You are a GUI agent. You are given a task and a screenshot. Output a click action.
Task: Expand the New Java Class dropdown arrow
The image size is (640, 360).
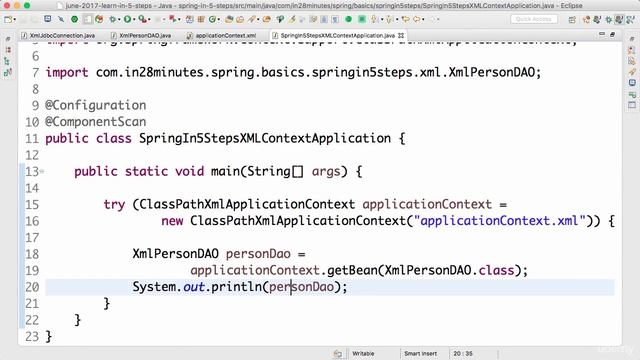(x=219, y=19)
